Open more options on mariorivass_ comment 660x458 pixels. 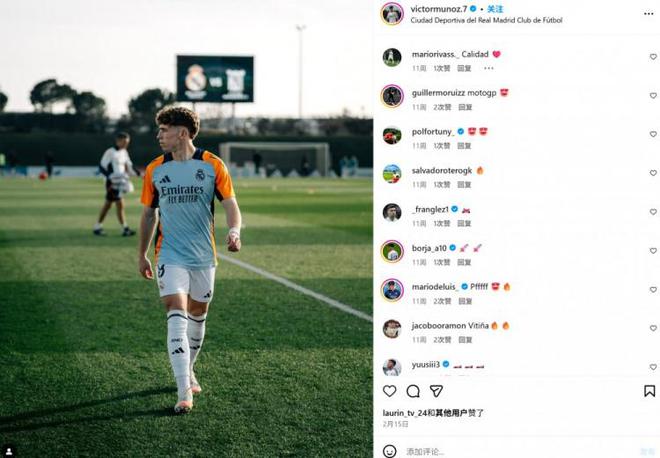click(489, 68)
